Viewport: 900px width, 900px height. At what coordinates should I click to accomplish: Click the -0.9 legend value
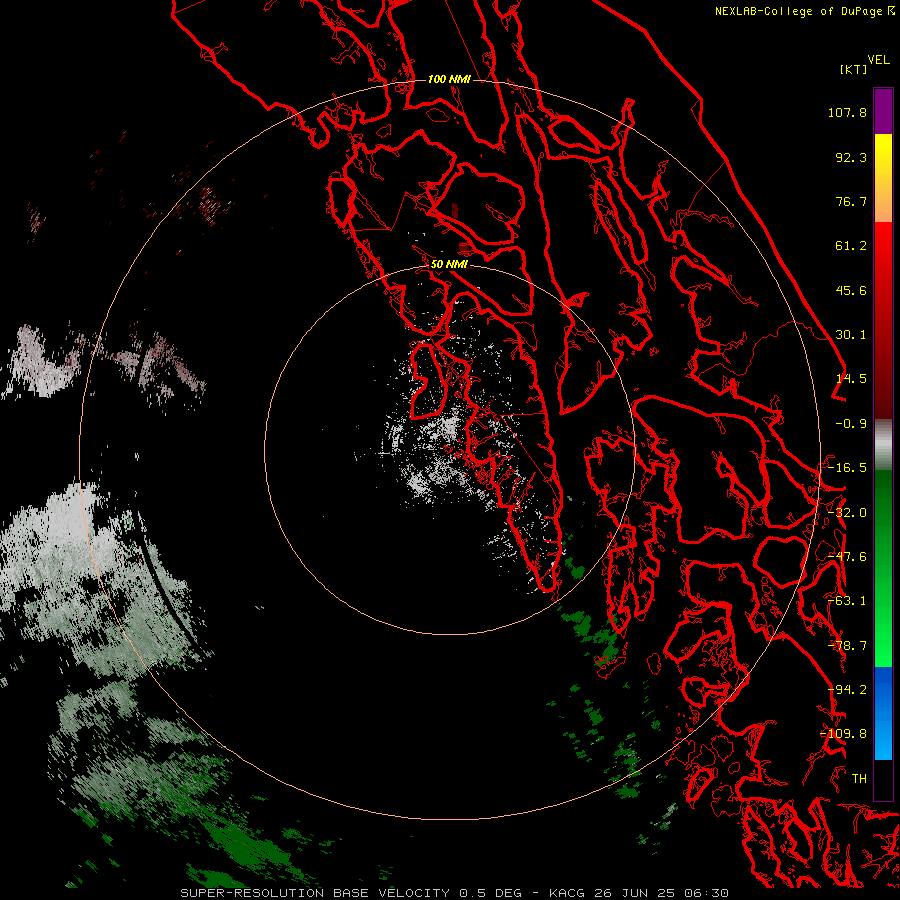click(851, 424)
